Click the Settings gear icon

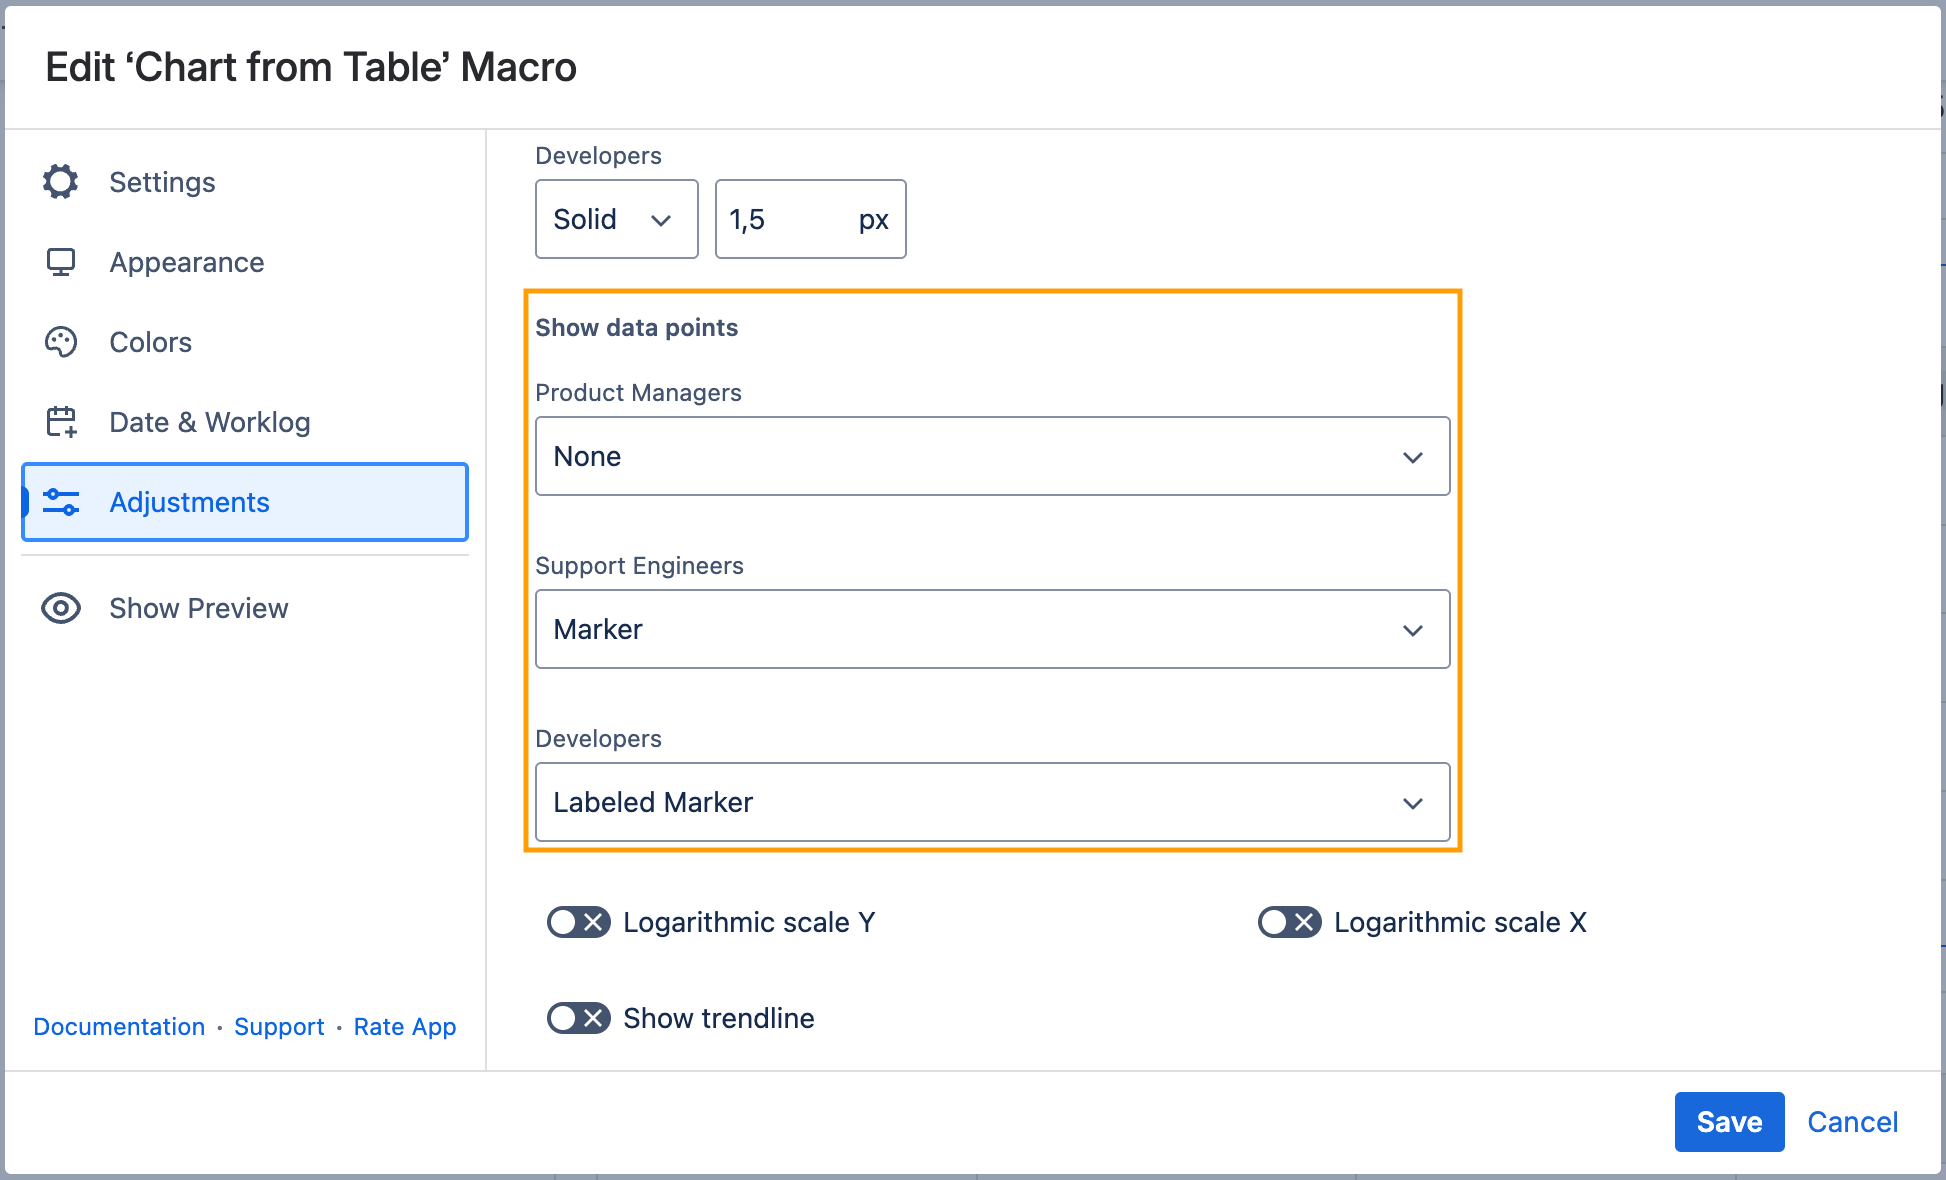tap(60, 182)
